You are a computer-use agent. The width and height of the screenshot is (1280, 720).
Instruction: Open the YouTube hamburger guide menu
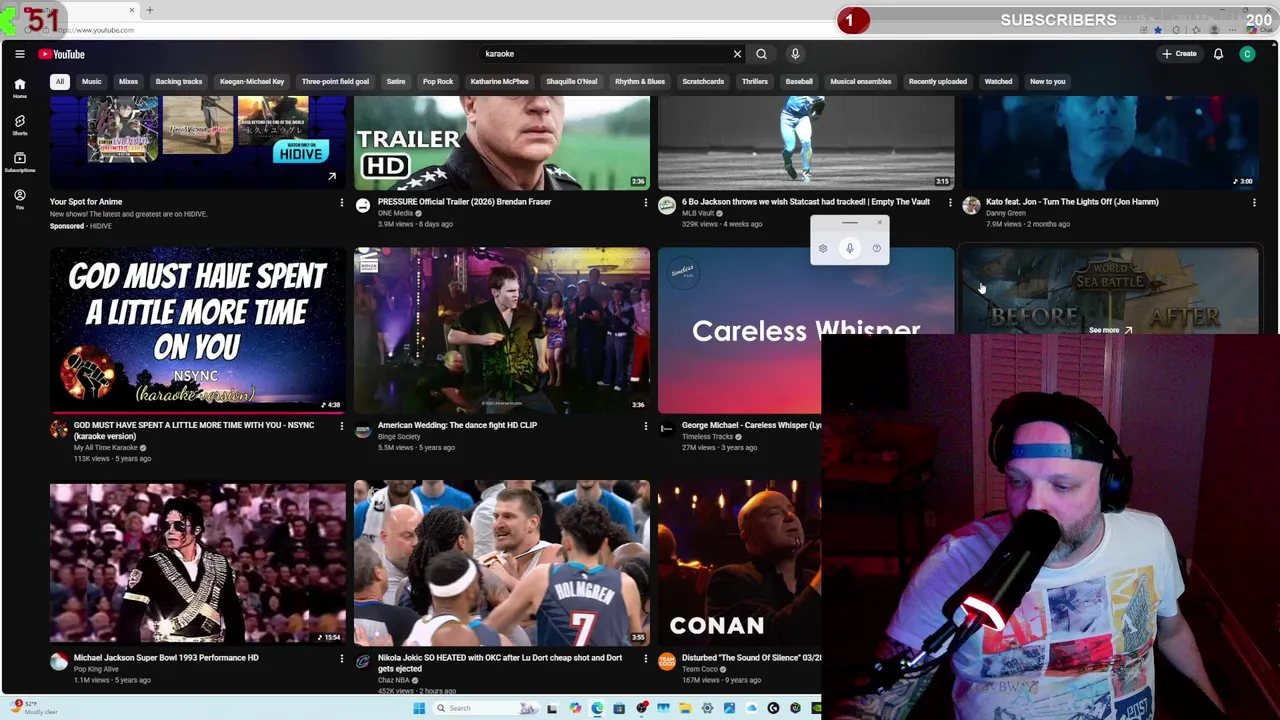[x=19, y=54]
